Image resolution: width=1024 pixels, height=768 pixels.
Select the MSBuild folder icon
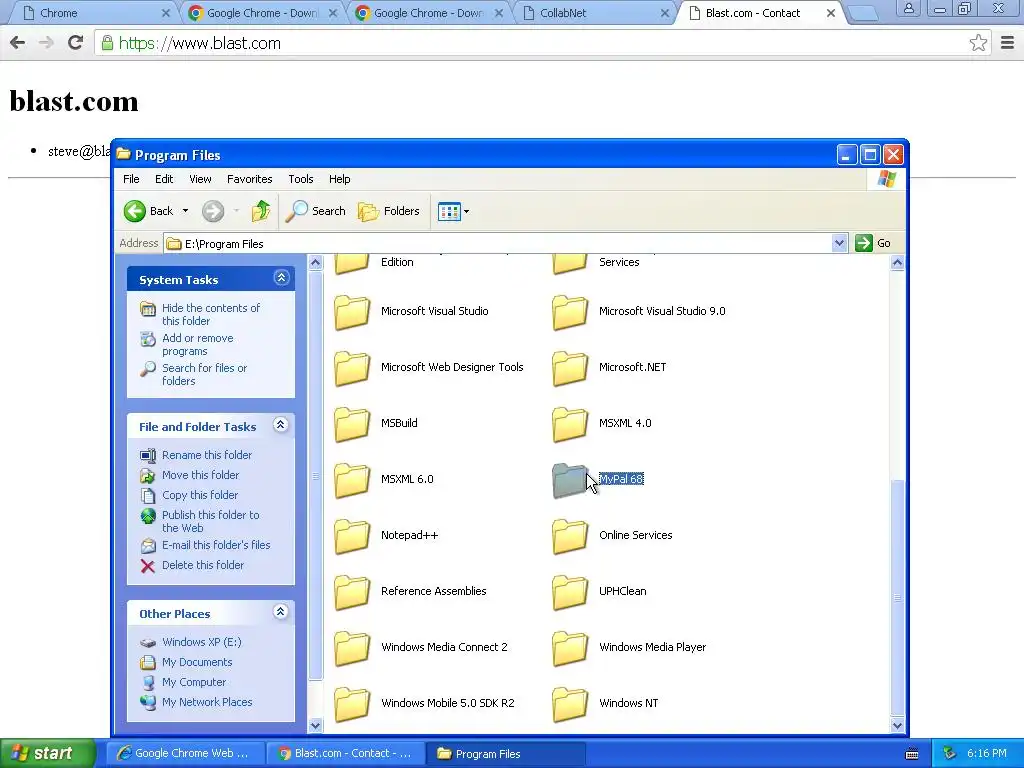(x=352, y=423)
